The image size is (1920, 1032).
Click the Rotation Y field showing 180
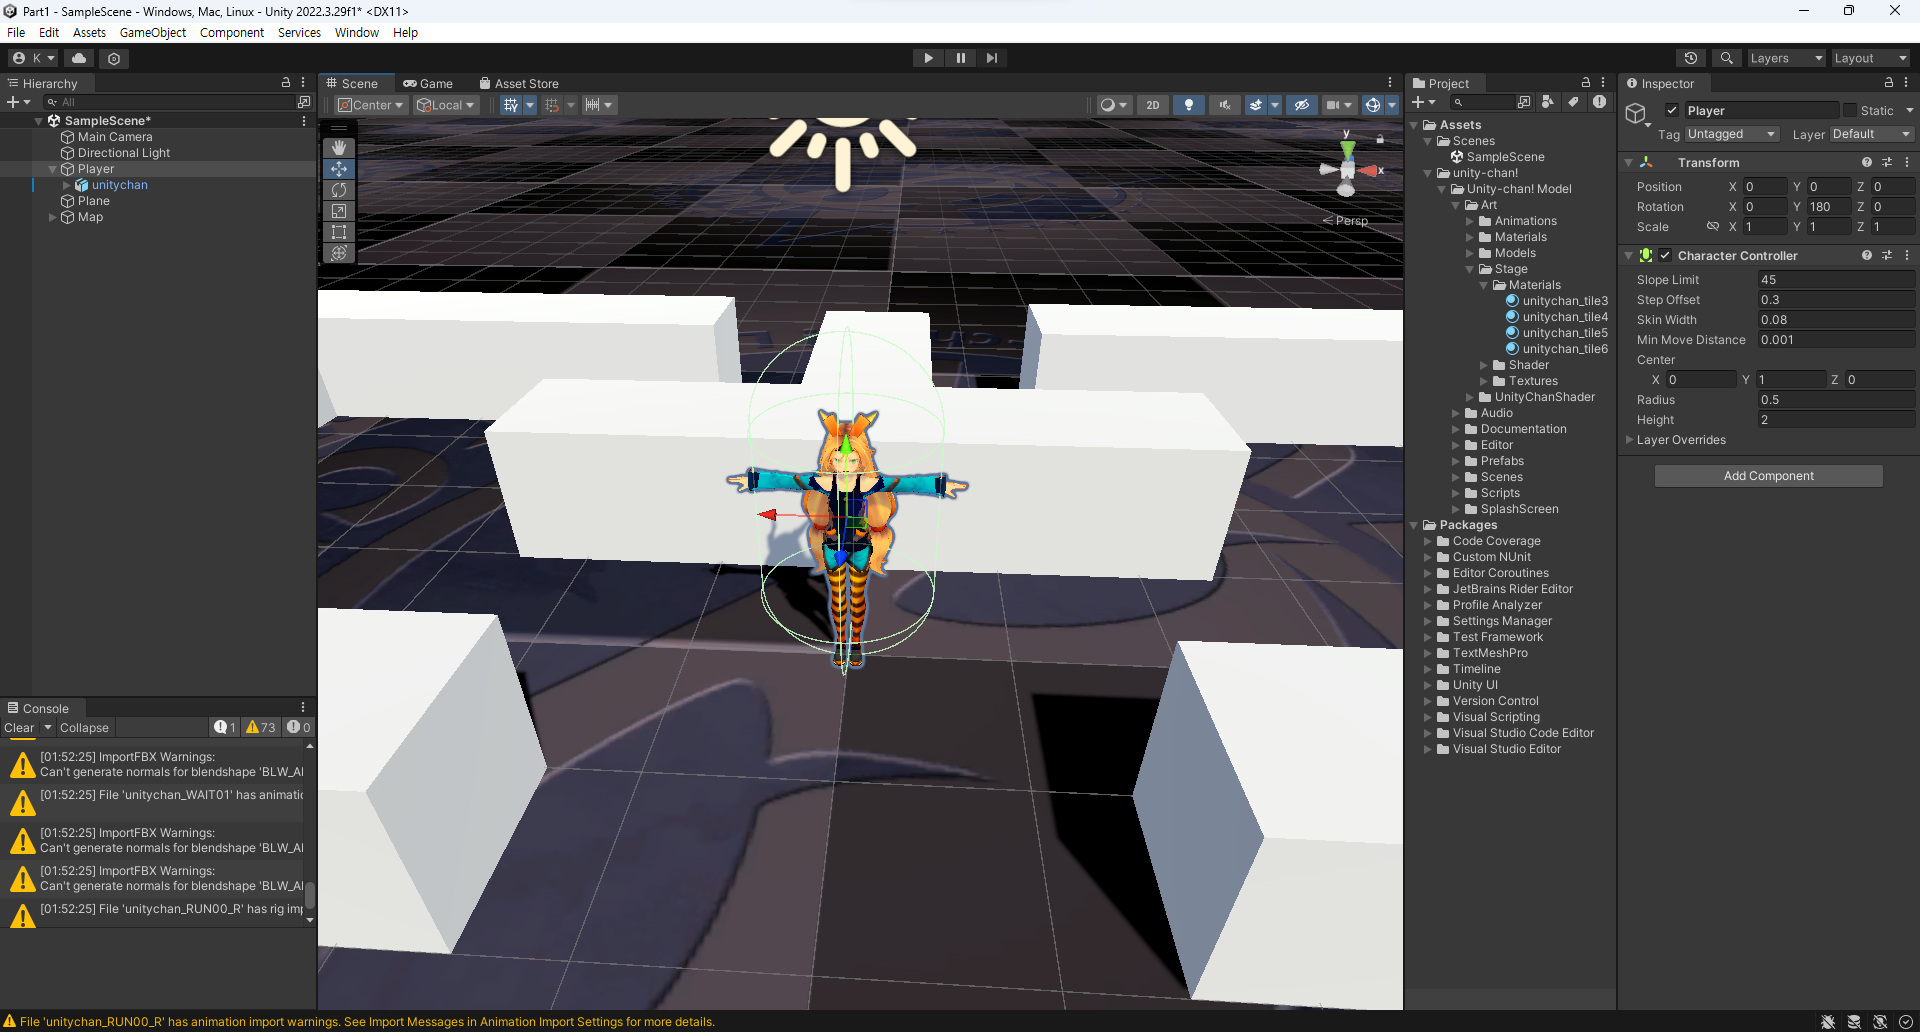tap(1828, 207)
